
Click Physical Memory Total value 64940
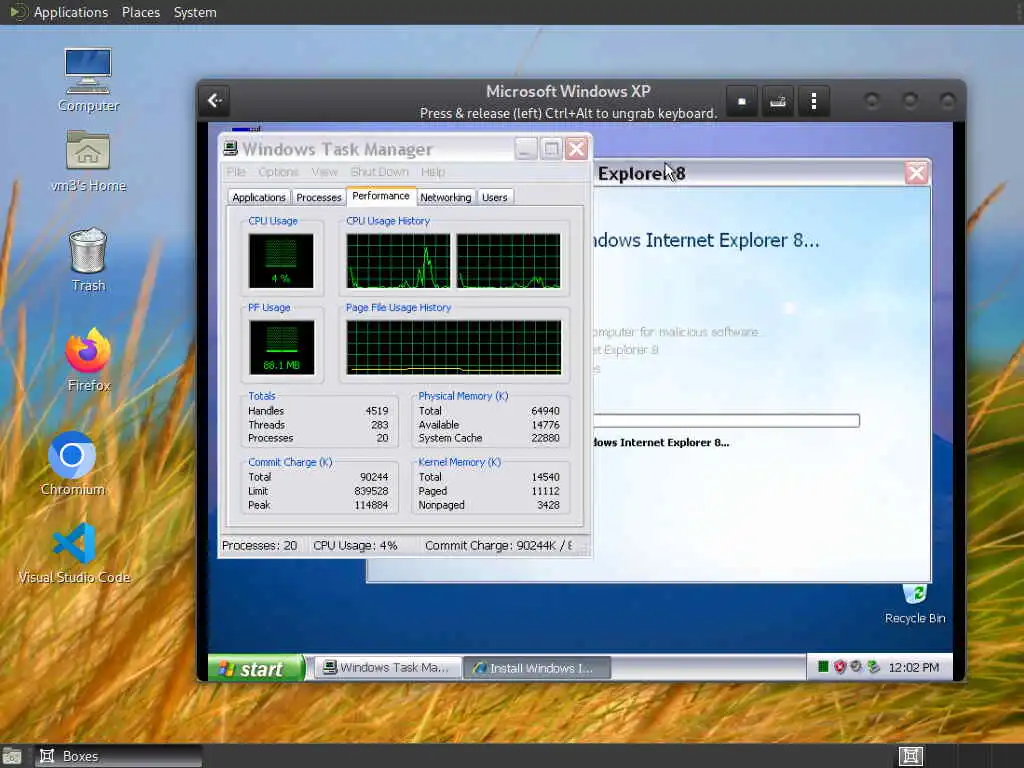point(545,411)
